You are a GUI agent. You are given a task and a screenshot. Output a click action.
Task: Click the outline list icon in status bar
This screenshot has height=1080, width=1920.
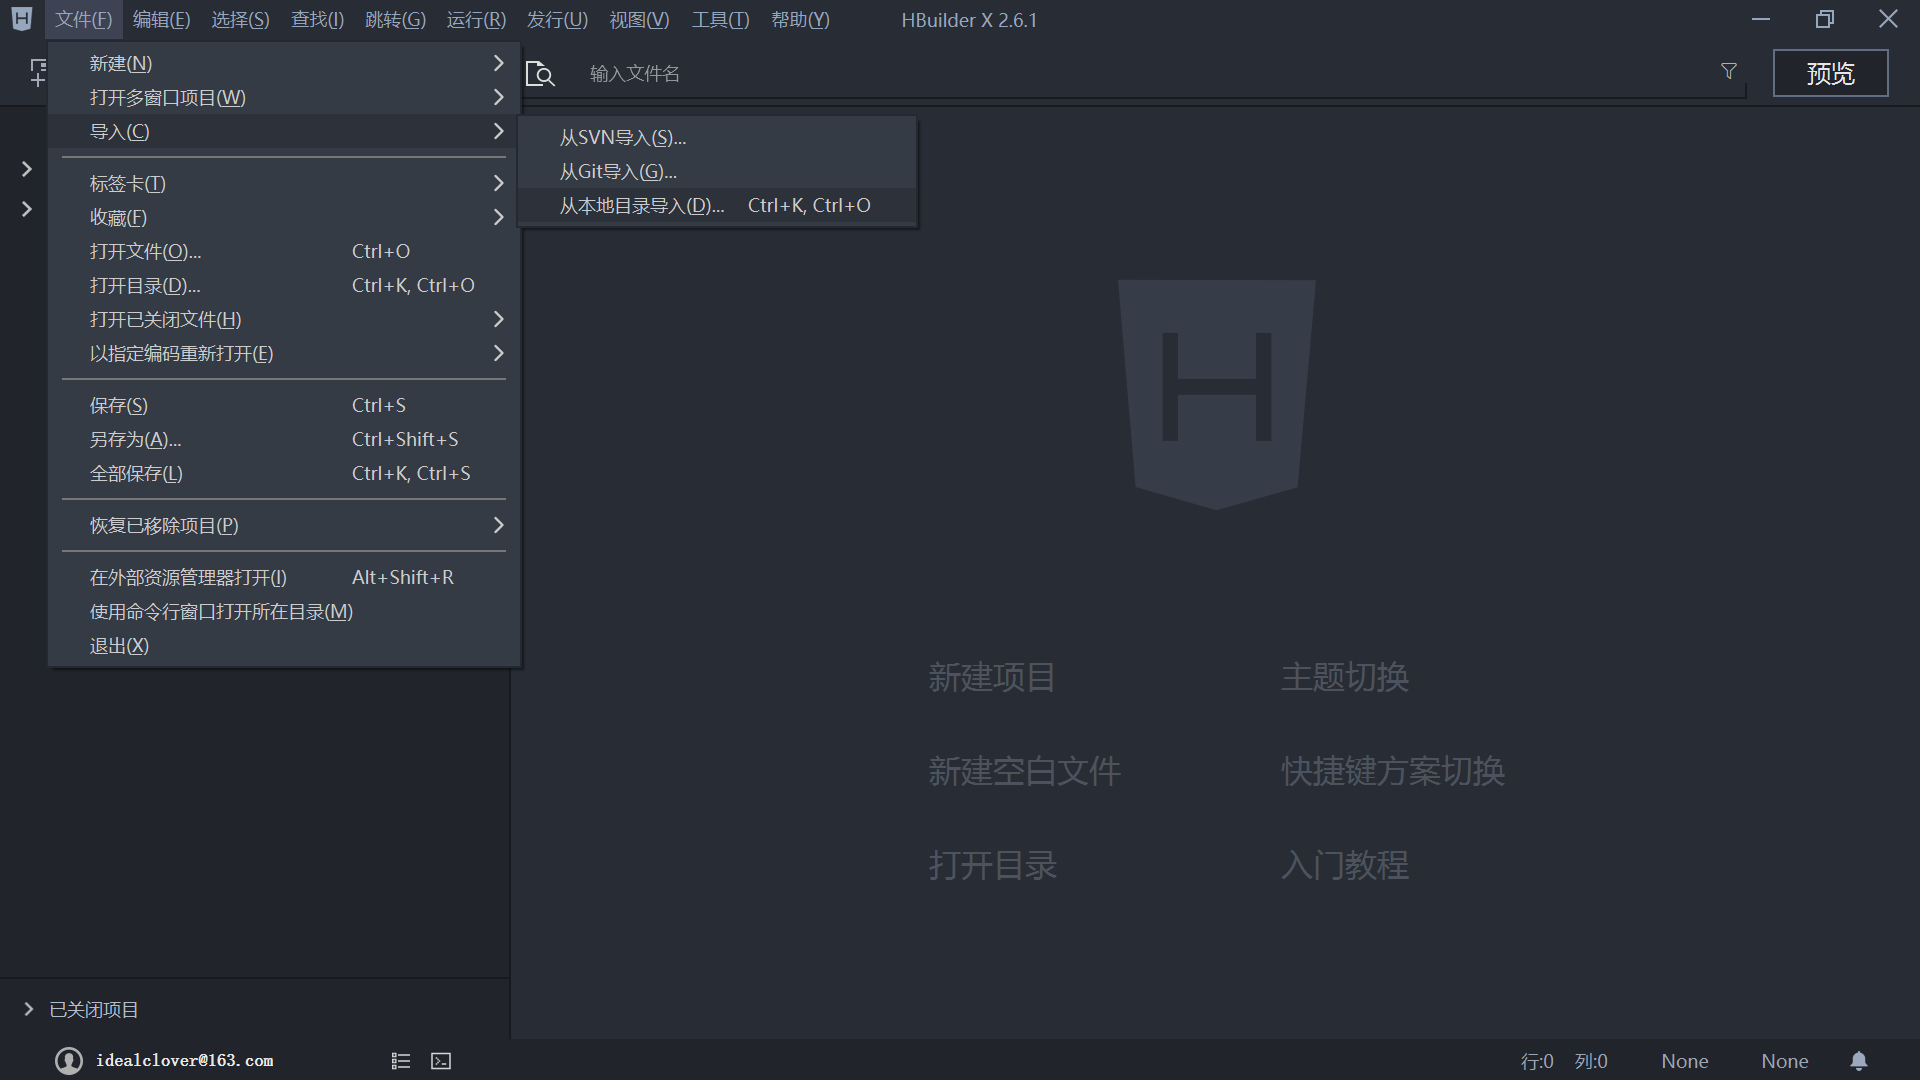401,1061
